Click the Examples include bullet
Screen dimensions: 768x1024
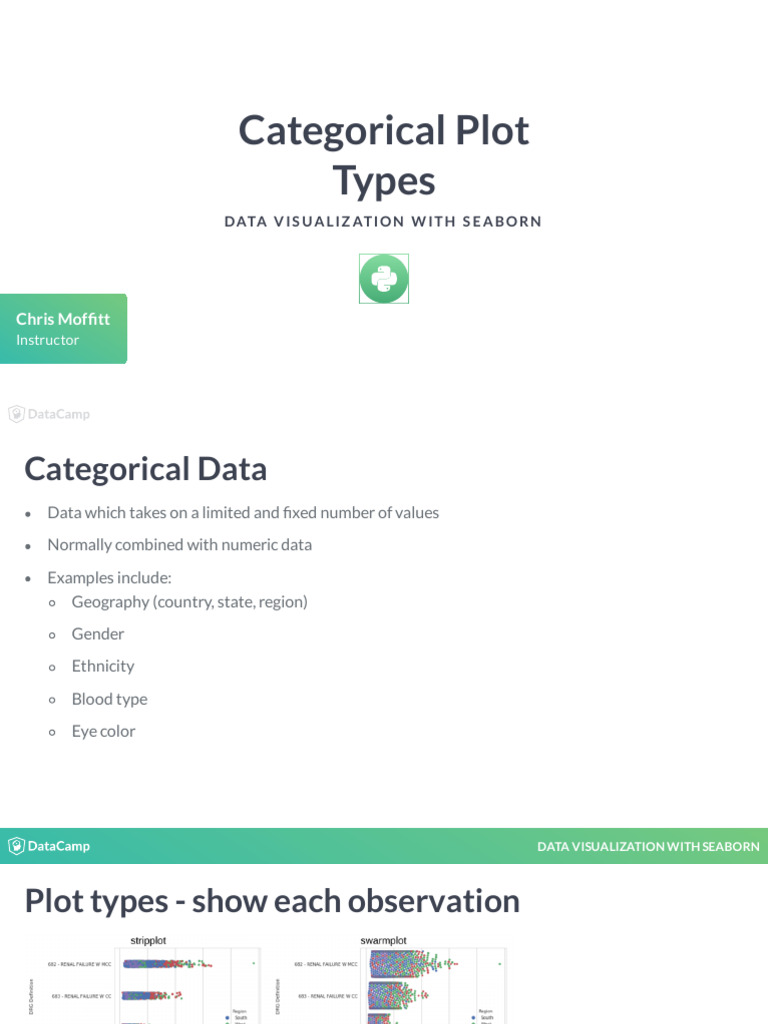click(x=110, y=578)
